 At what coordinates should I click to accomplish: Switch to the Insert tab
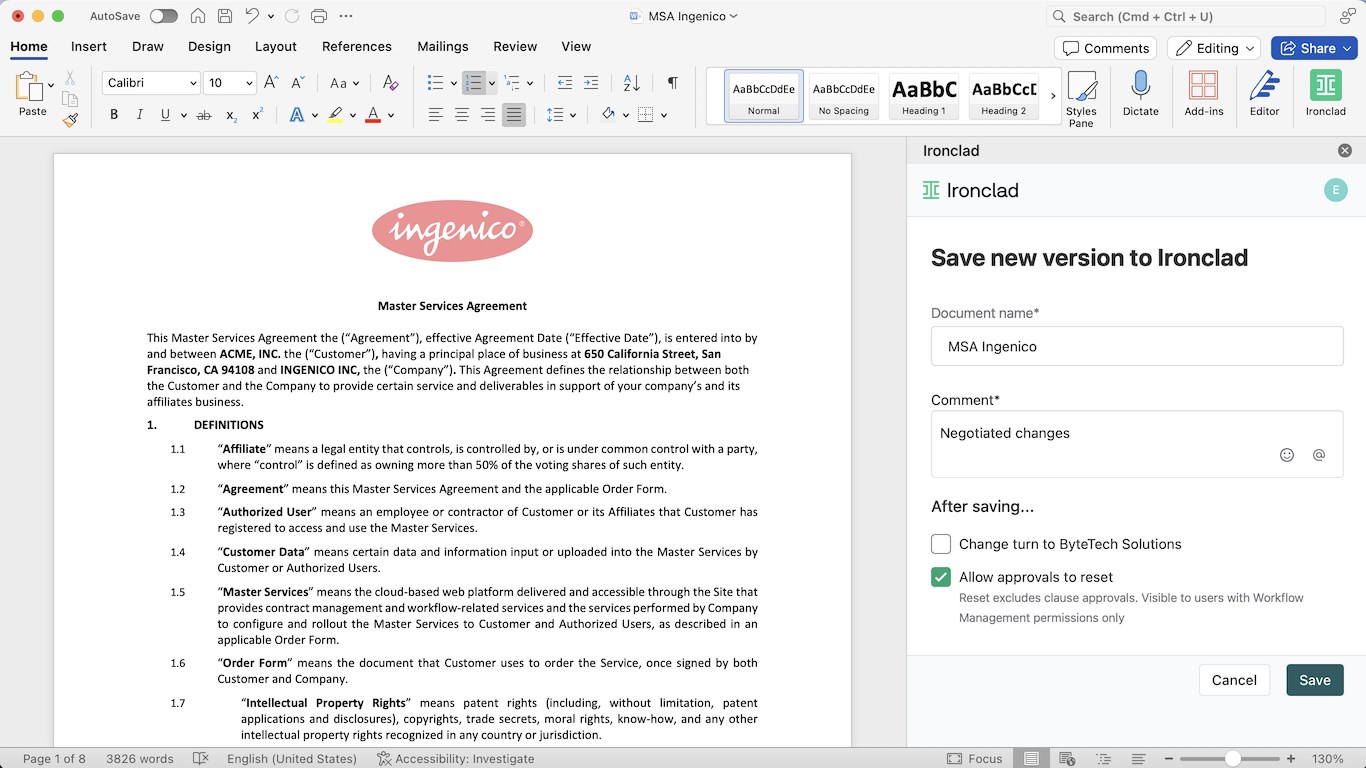pyautogui.click(x=89, y=46)
